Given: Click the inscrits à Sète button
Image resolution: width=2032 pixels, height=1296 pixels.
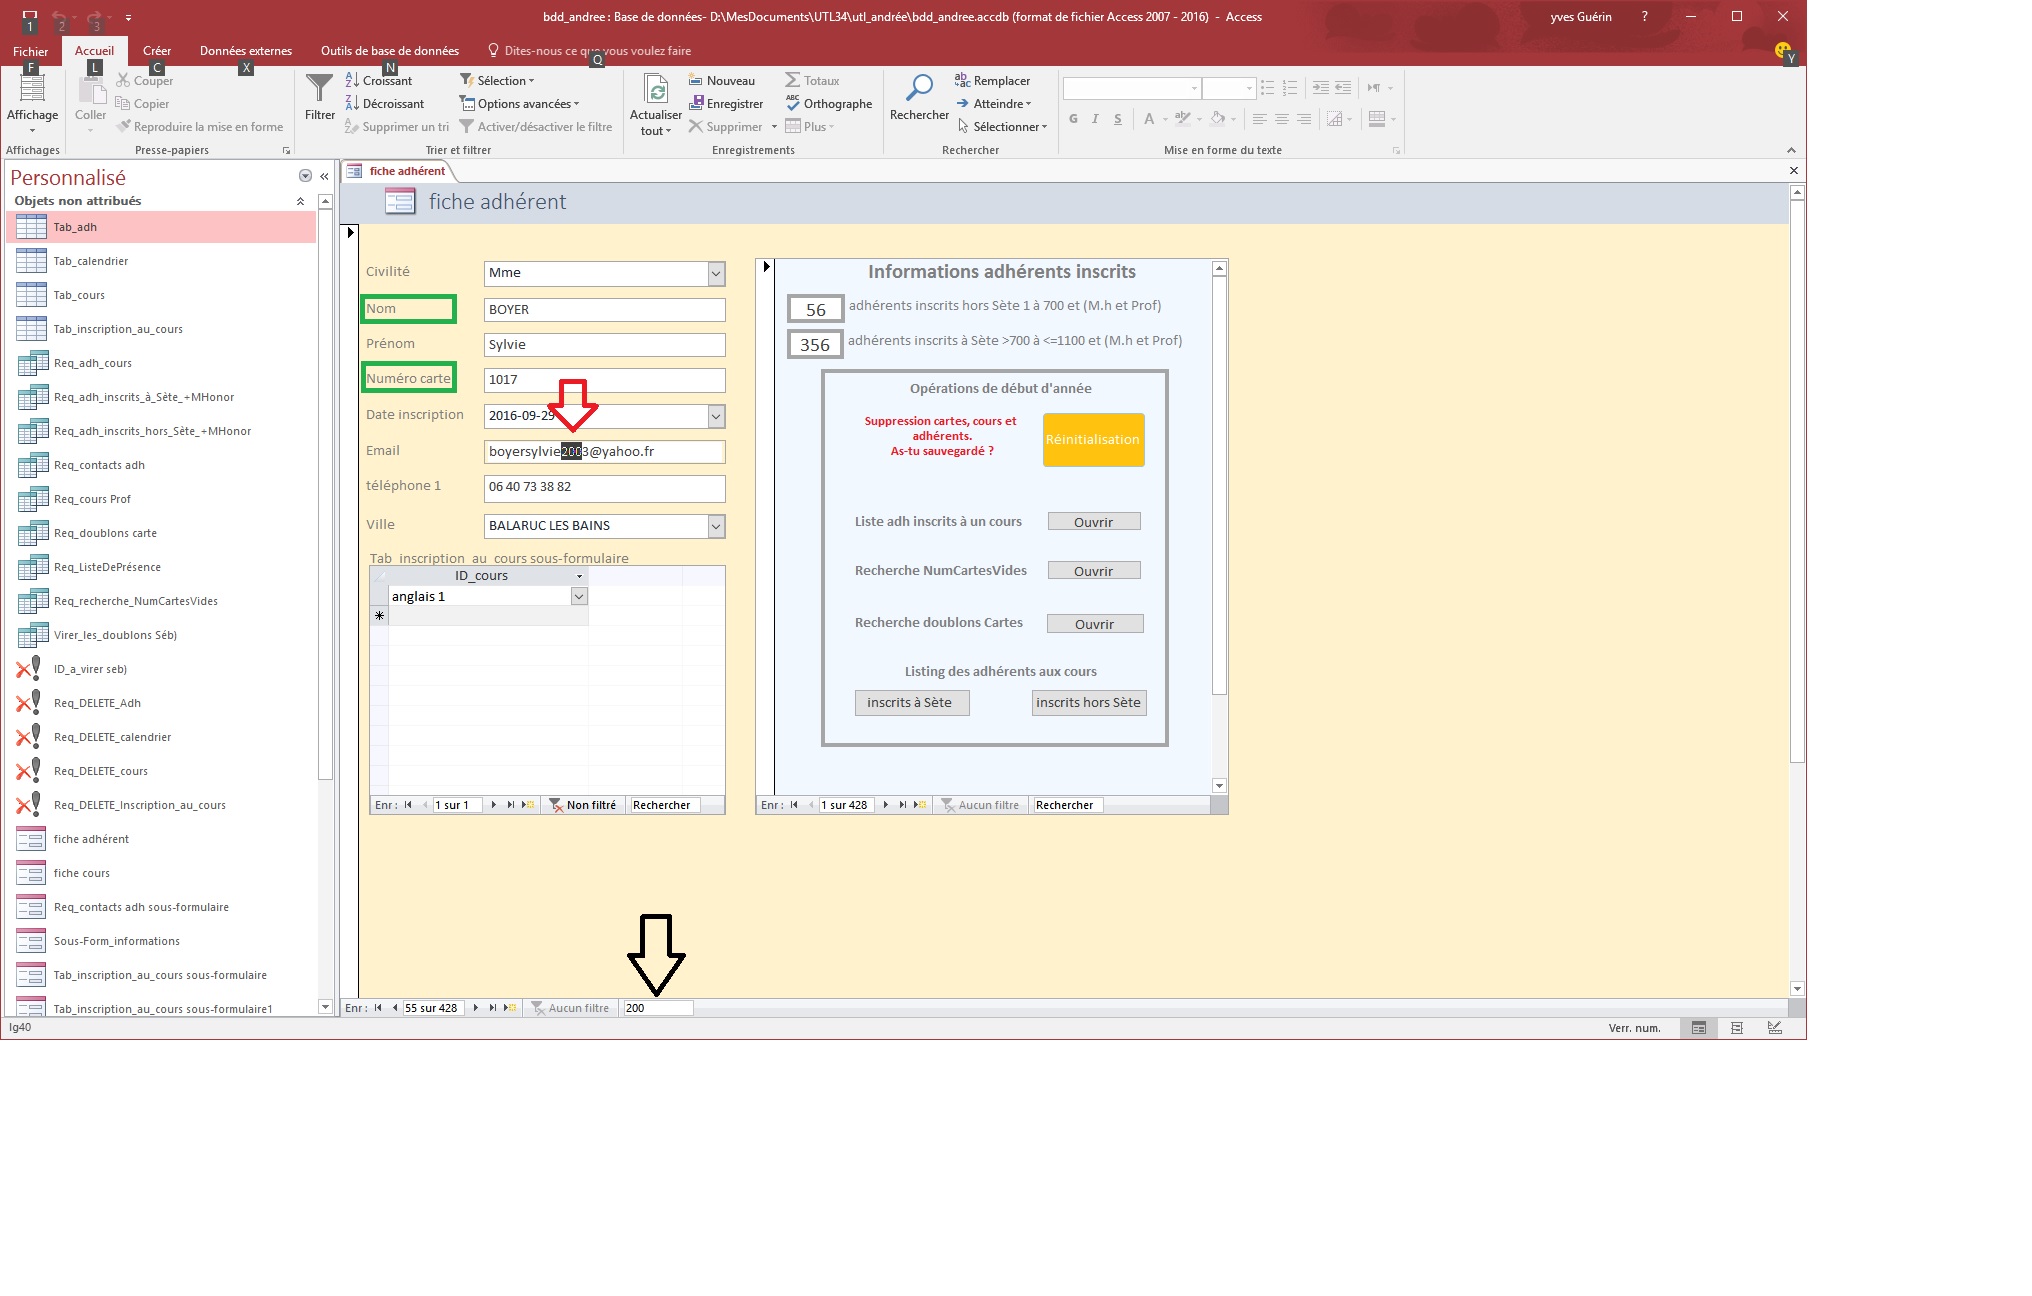Looking at the screenshot, I should pos(912,703).
